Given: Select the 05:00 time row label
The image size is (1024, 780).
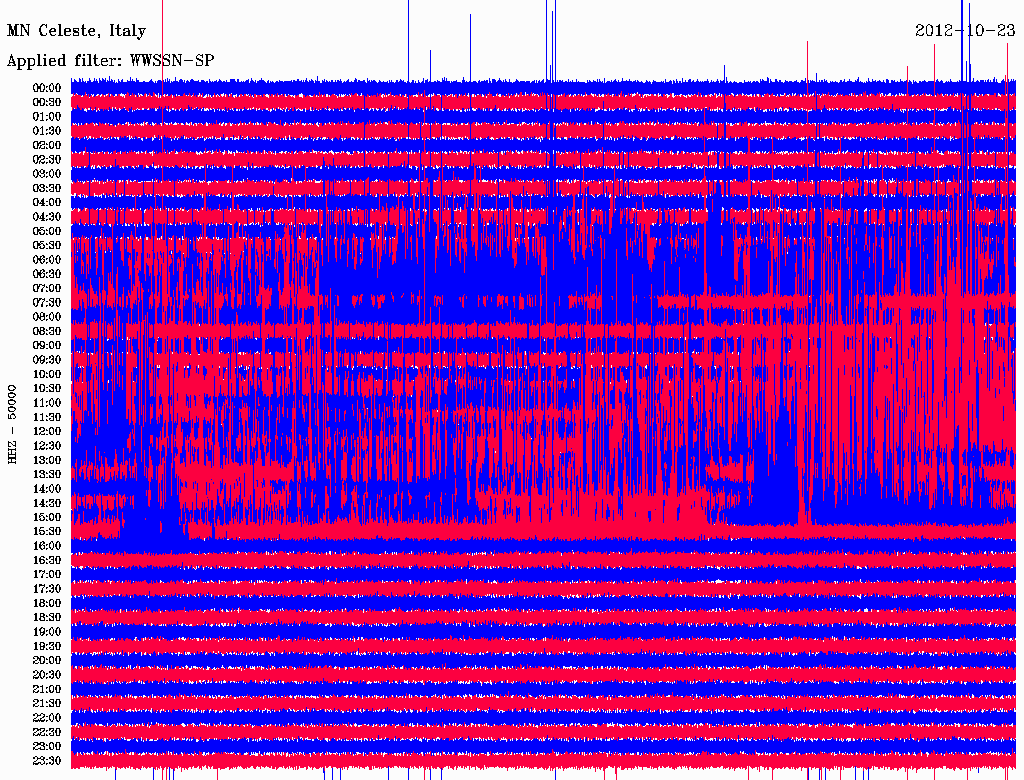Looking at the screenshot, I should pyautogui.click(x=47, y=231).
